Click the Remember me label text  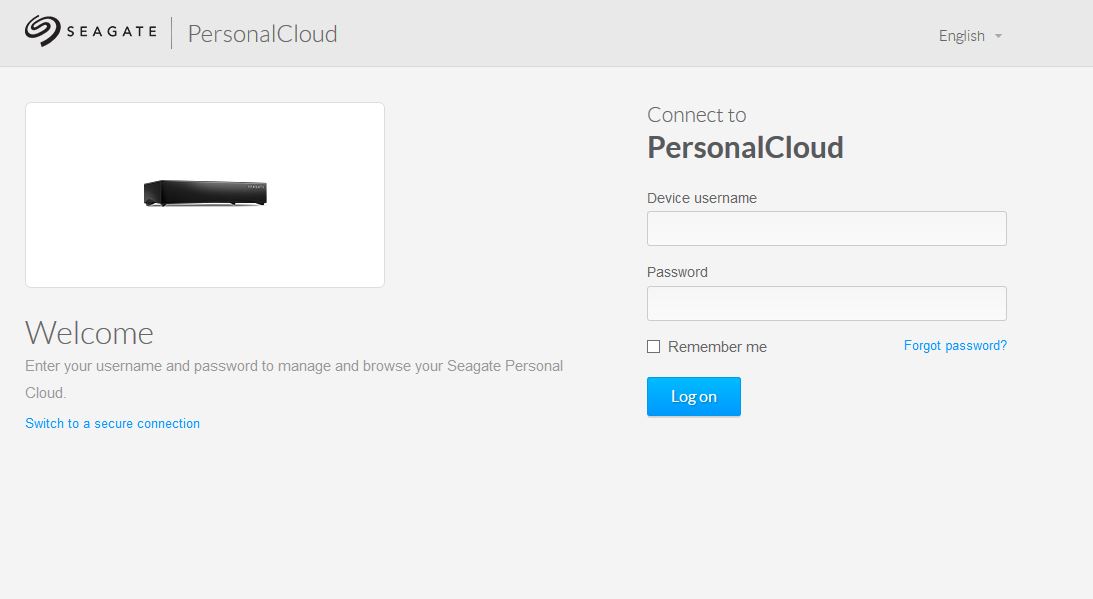click(716, 346)
